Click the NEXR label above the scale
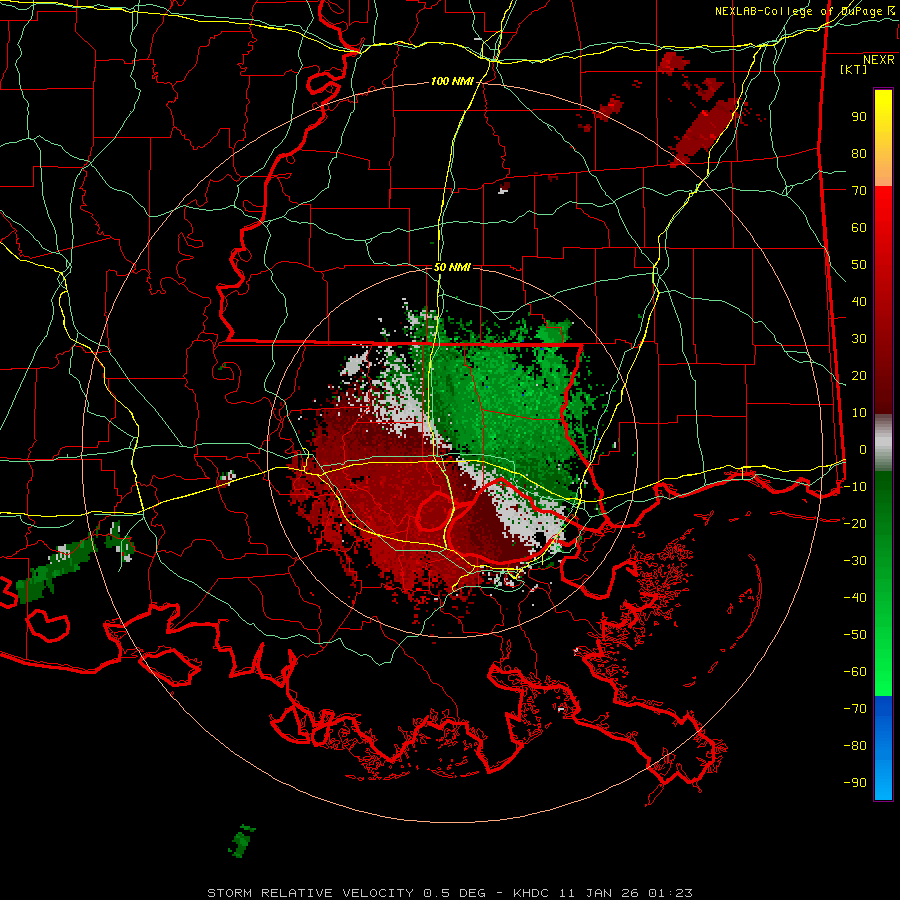The height and width of the screenshot is (900, 900). (x=878, y=60)
